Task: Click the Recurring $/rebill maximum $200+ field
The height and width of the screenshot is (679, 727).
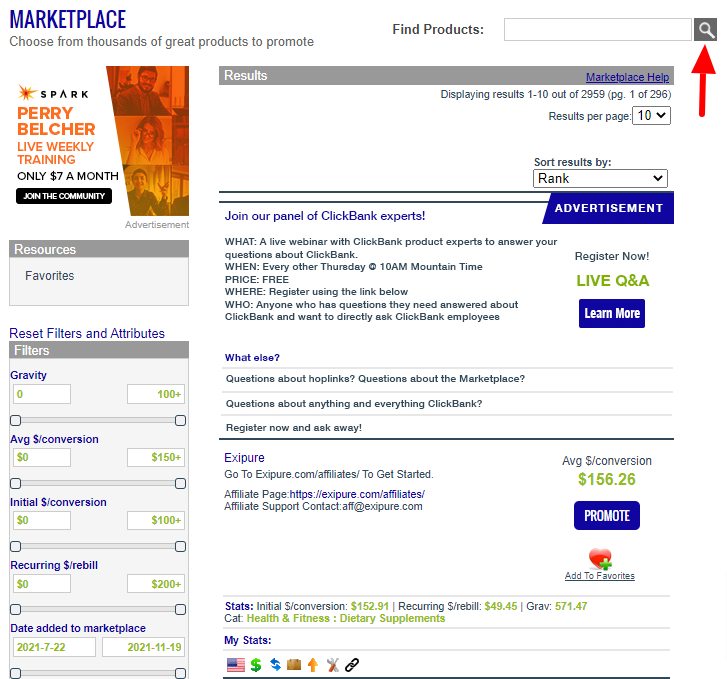Action: [x=156, y=584]
